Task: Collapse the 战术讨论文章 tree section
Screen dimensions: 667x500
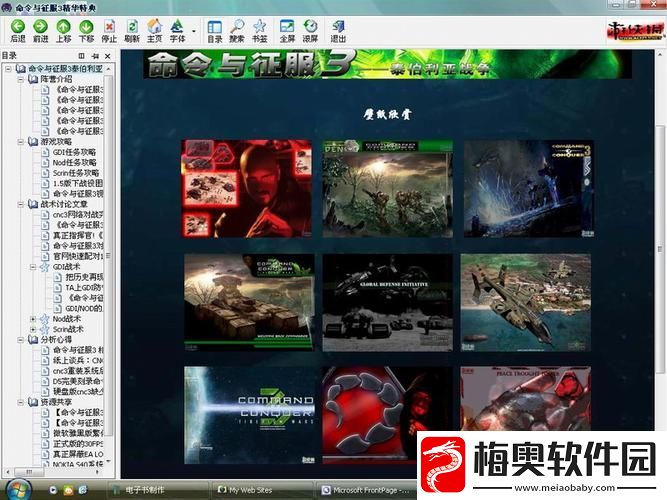Action: coord(20,204)
